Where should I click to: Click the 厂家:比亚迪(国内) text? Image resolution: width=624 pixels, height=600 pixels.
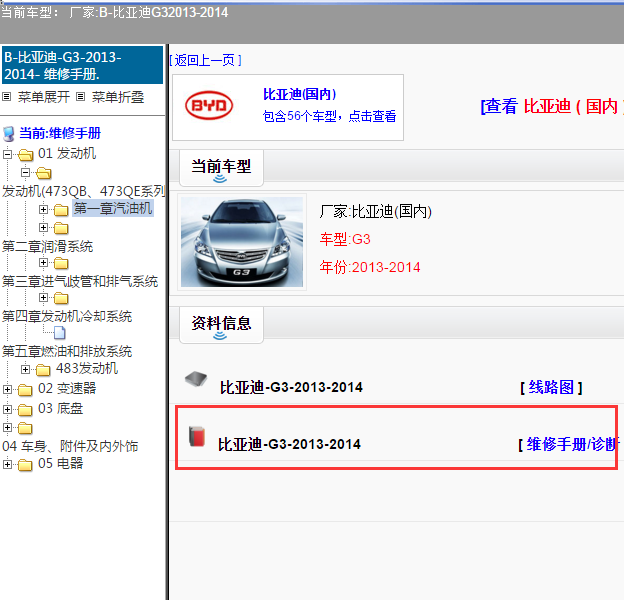click(x=376, y=211)
